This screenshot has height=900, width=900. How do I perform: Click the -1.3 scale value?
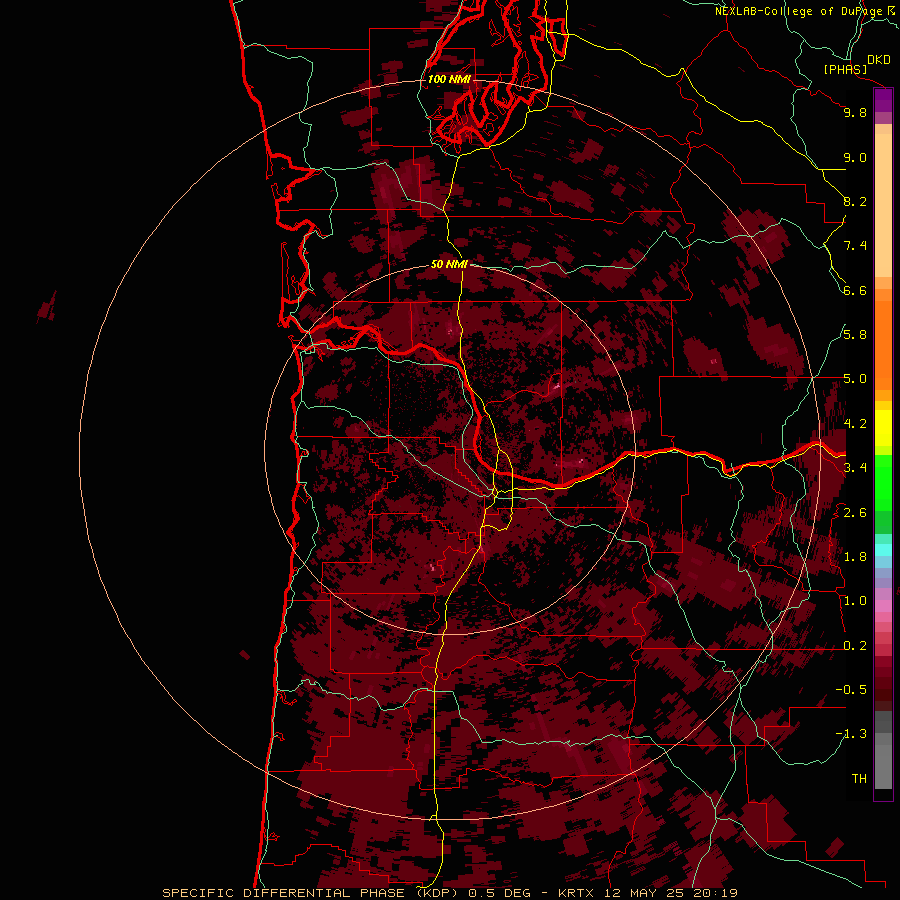pos(851,734)
